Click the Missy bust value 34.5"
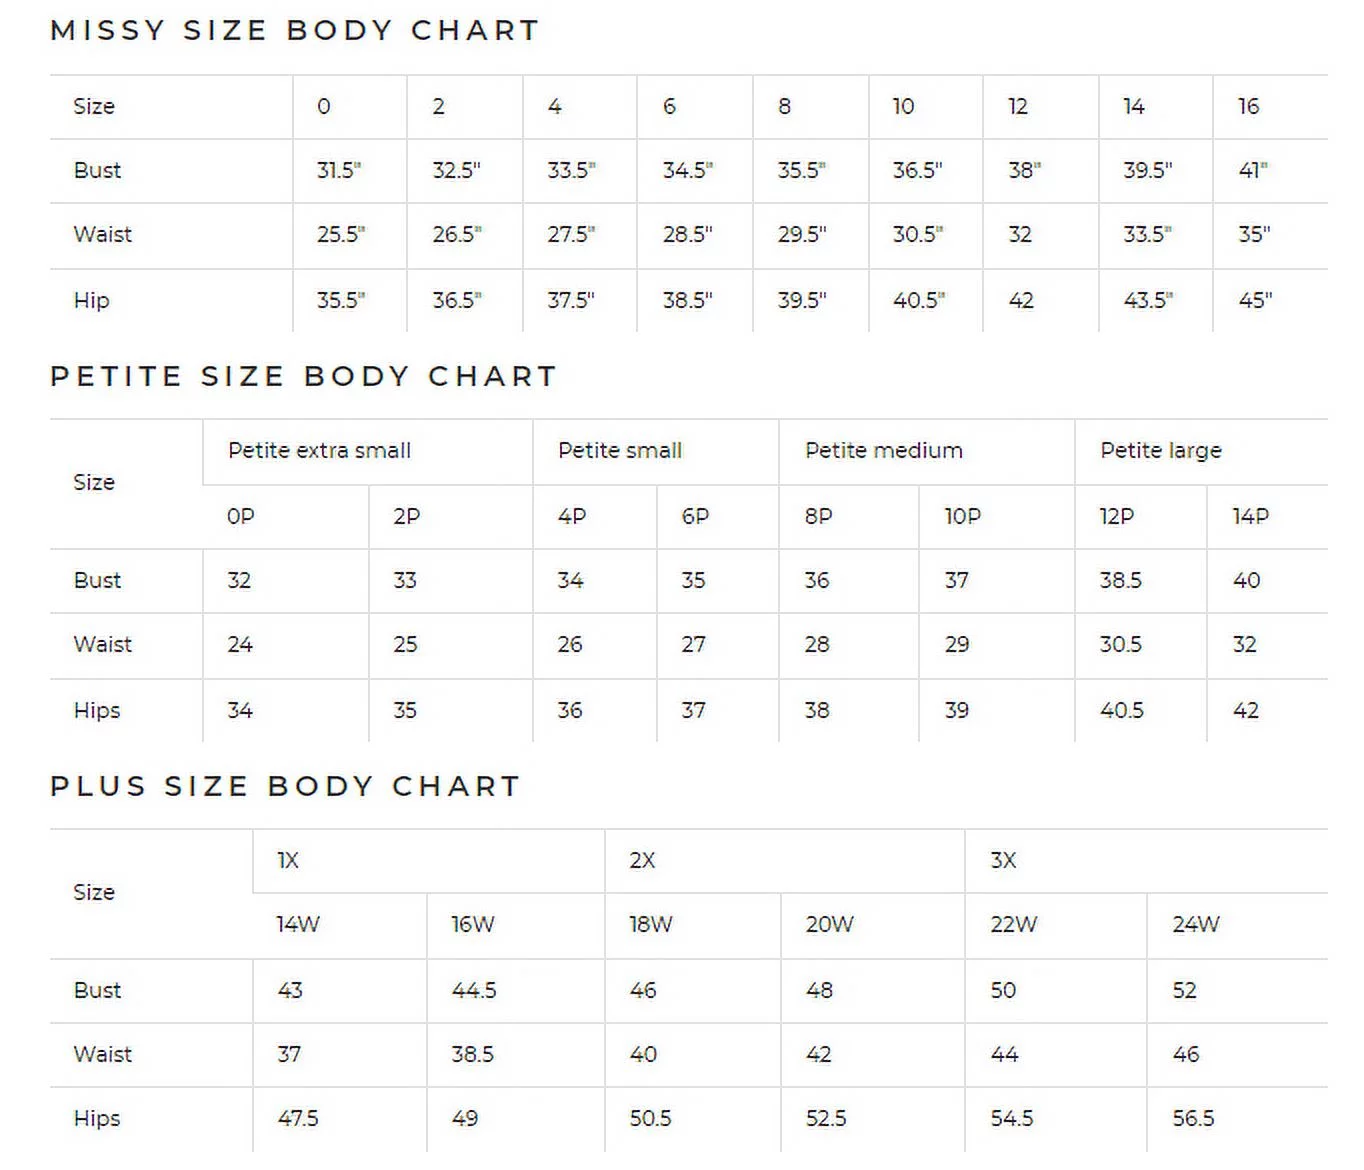Screen dimensions: 1364x1170 point(687,170)
